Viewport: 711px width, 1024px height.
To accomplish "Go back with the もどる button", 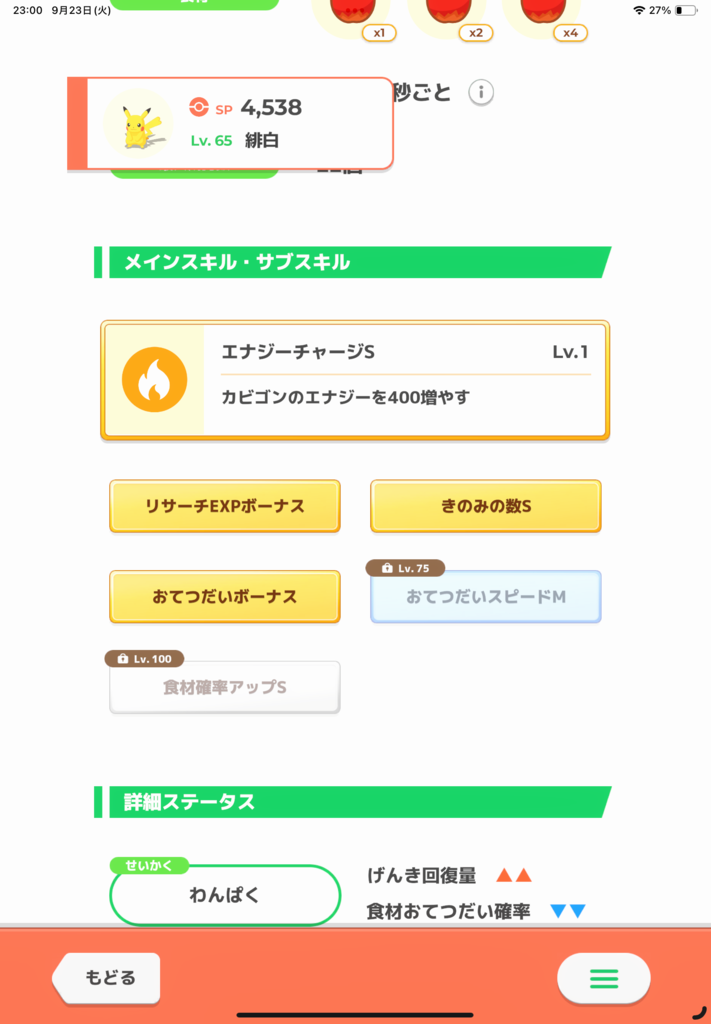I will (106, 978).
